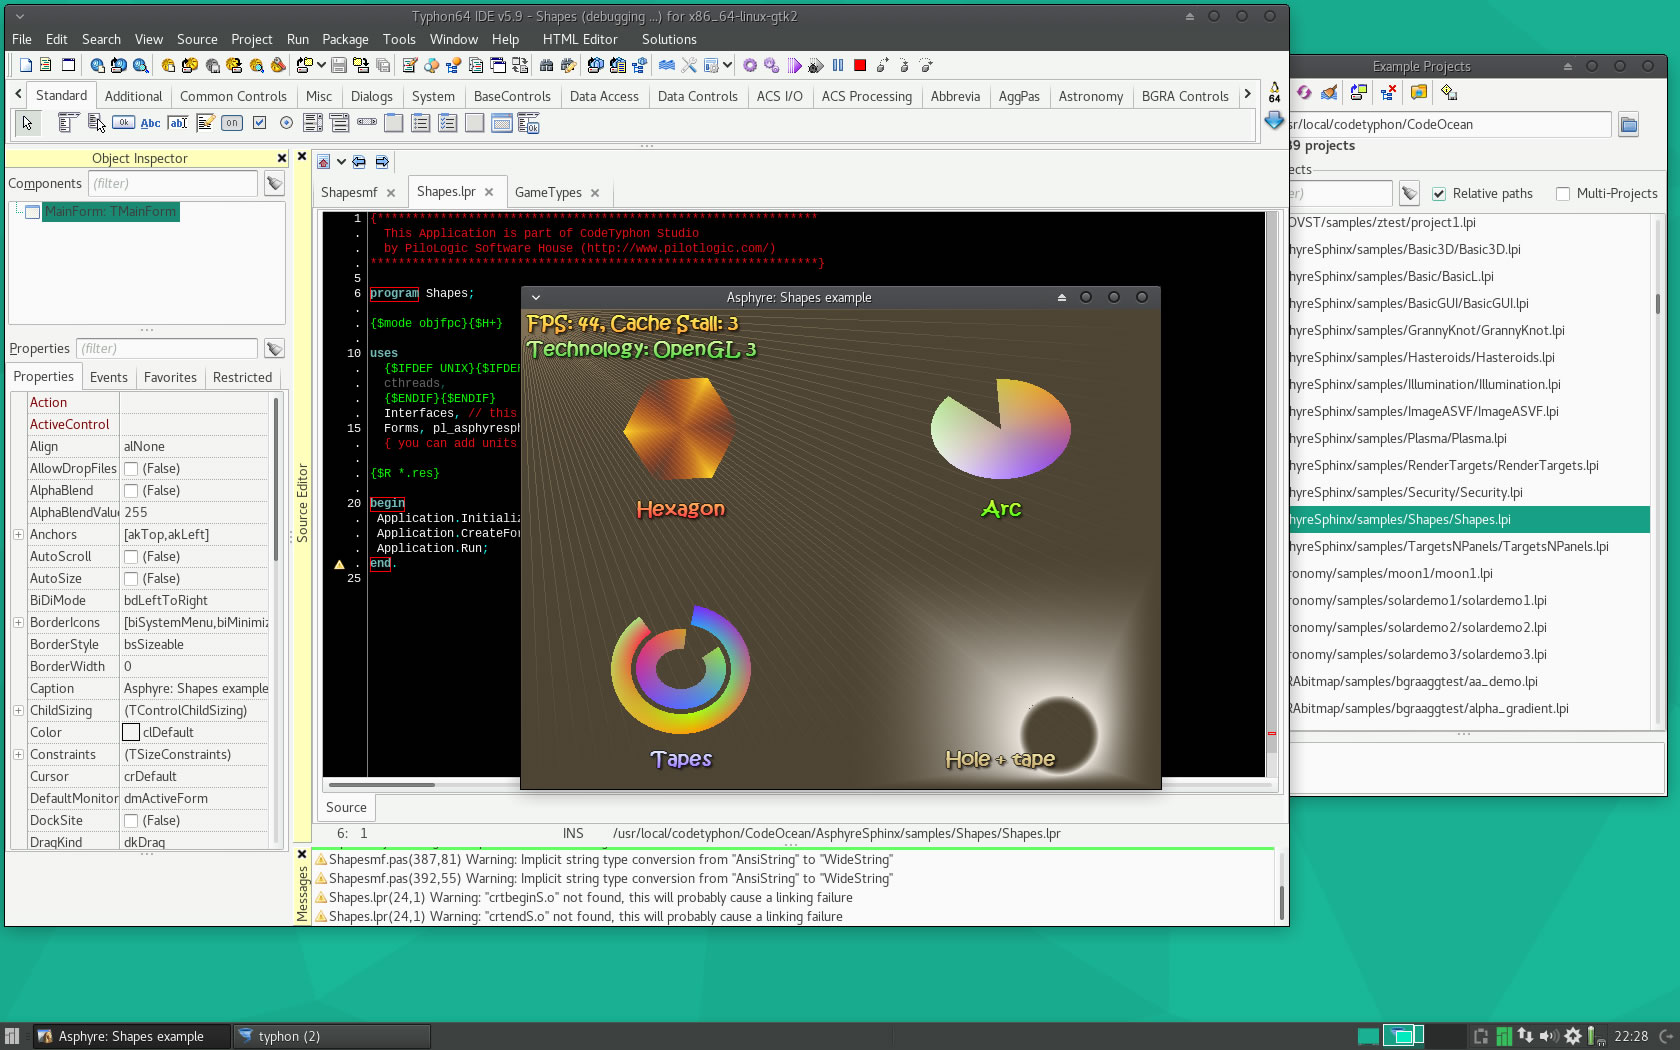This screenshot has width=1680, height=1050.
Task: Expand the BorderIcons property
Action: point(18,623)
